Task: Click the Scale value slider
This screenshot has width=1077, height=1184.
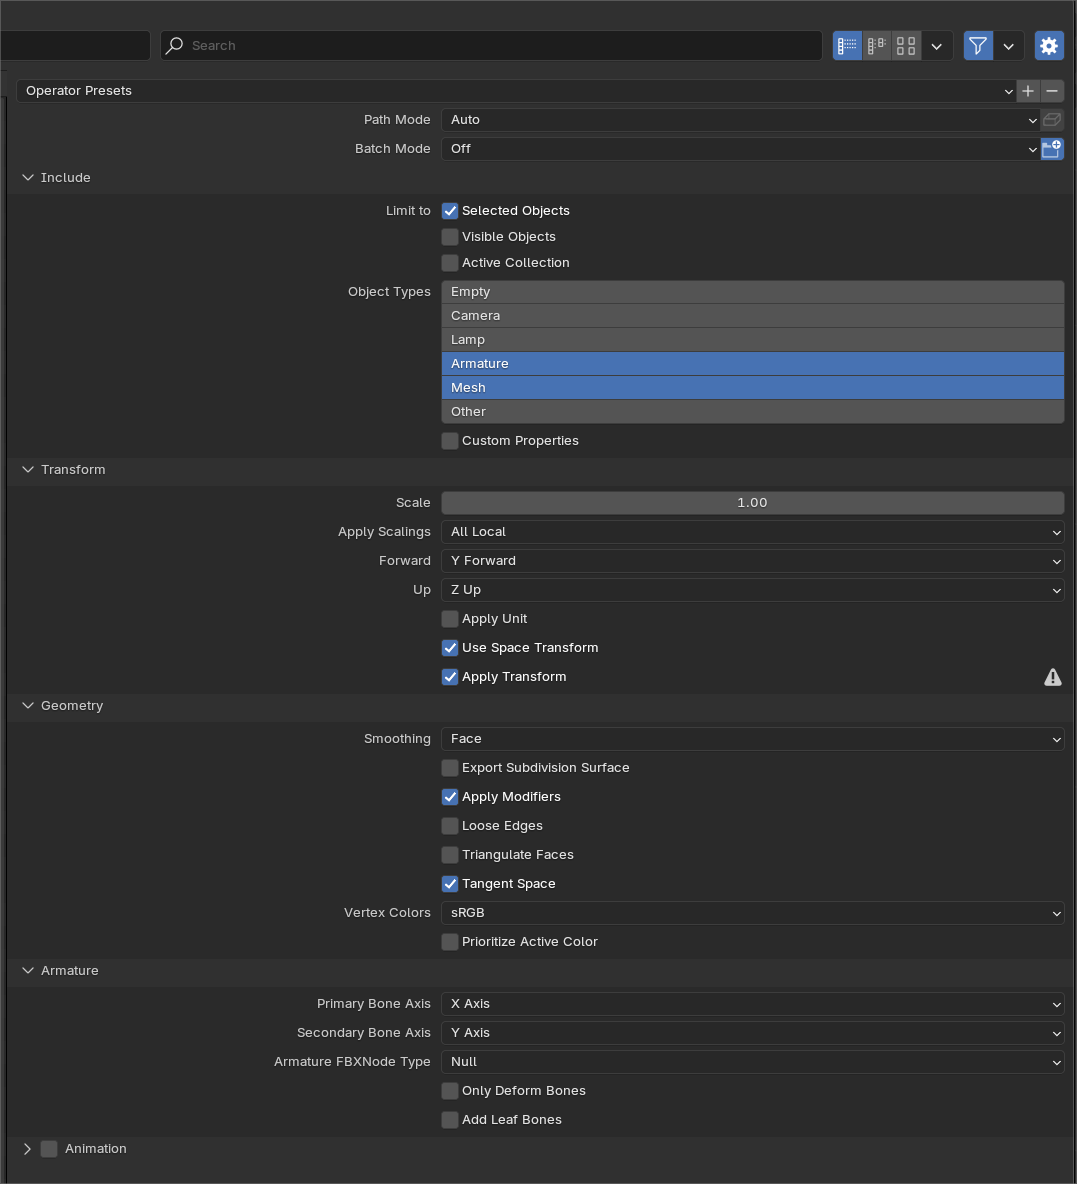Action: tap(753, 503)
